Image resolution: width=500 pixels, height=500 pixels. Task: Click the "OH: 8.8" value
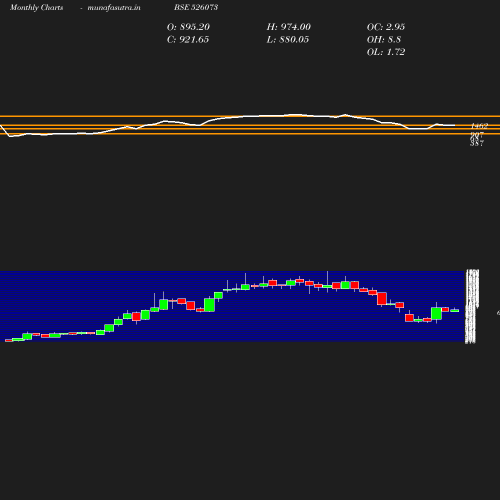click(384, 40)
